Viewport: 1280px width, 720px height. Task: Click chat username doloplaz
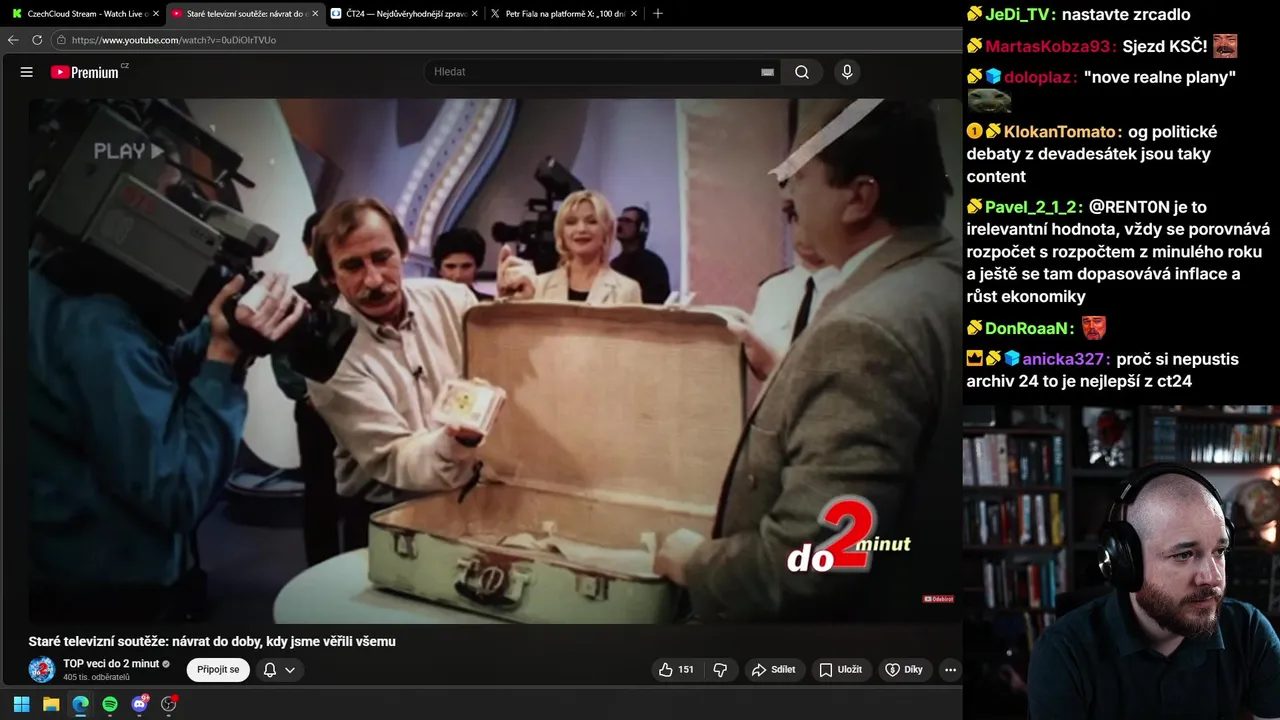pos(1039,77)
